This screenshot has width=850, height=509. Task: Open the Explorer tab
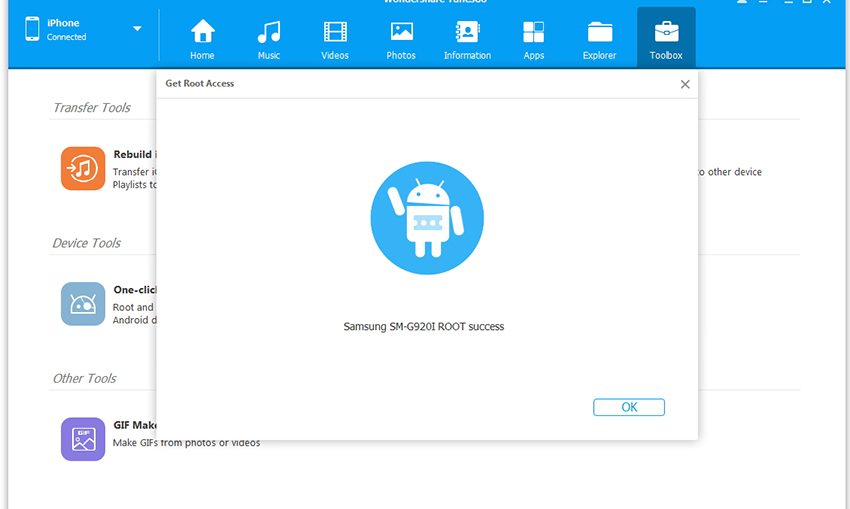click(600, 39)
